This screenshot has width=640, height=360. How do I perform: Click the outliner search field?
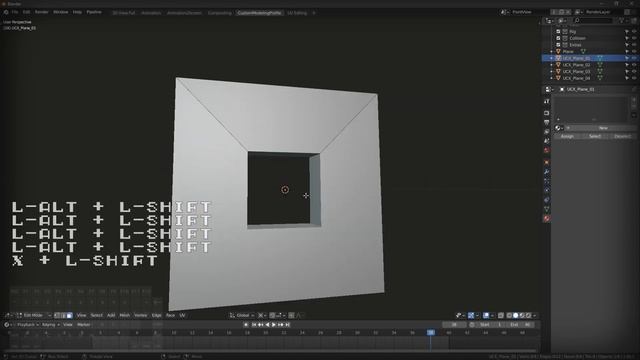tap(593, 20)
